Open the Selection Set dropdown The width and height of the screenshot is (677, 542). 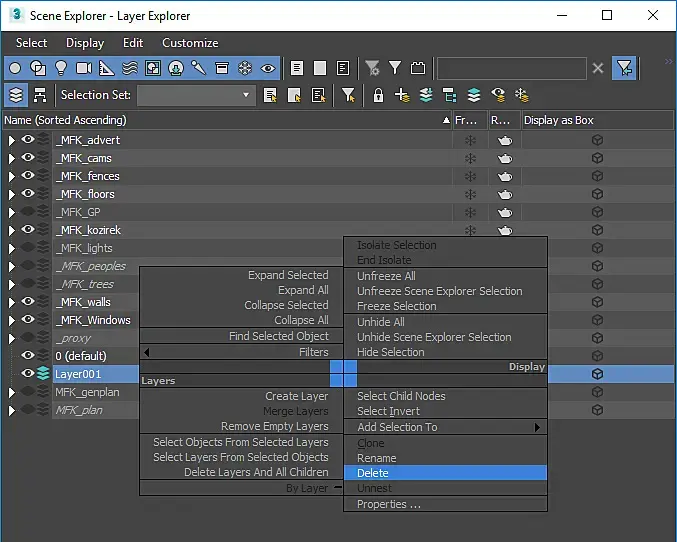click(x=247, y=95)
